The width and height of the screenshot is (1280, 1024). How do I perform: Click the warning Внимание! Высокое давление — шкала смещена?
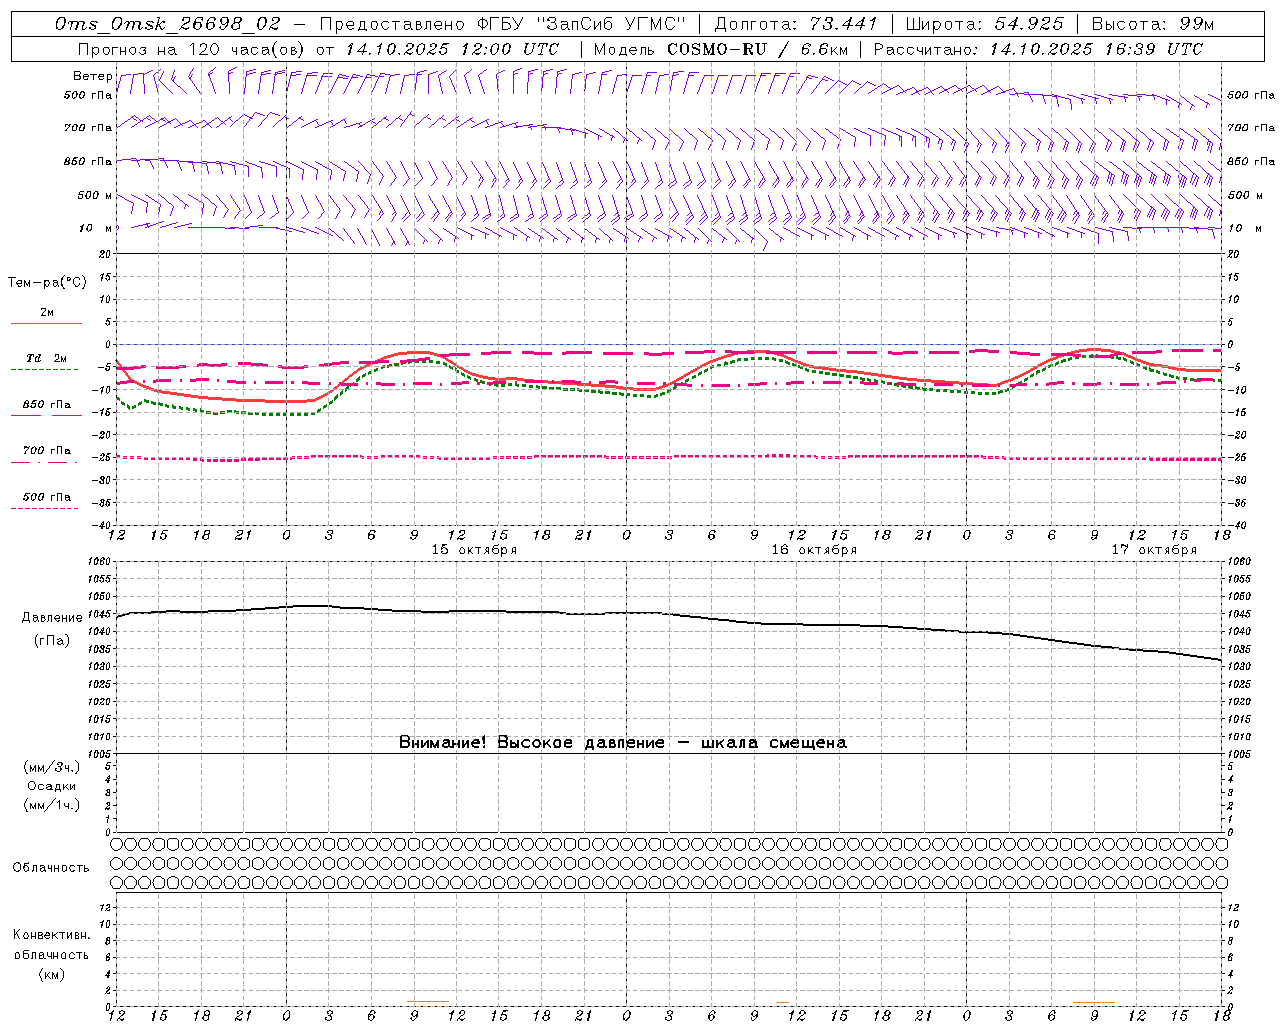[x=623, y=743]
